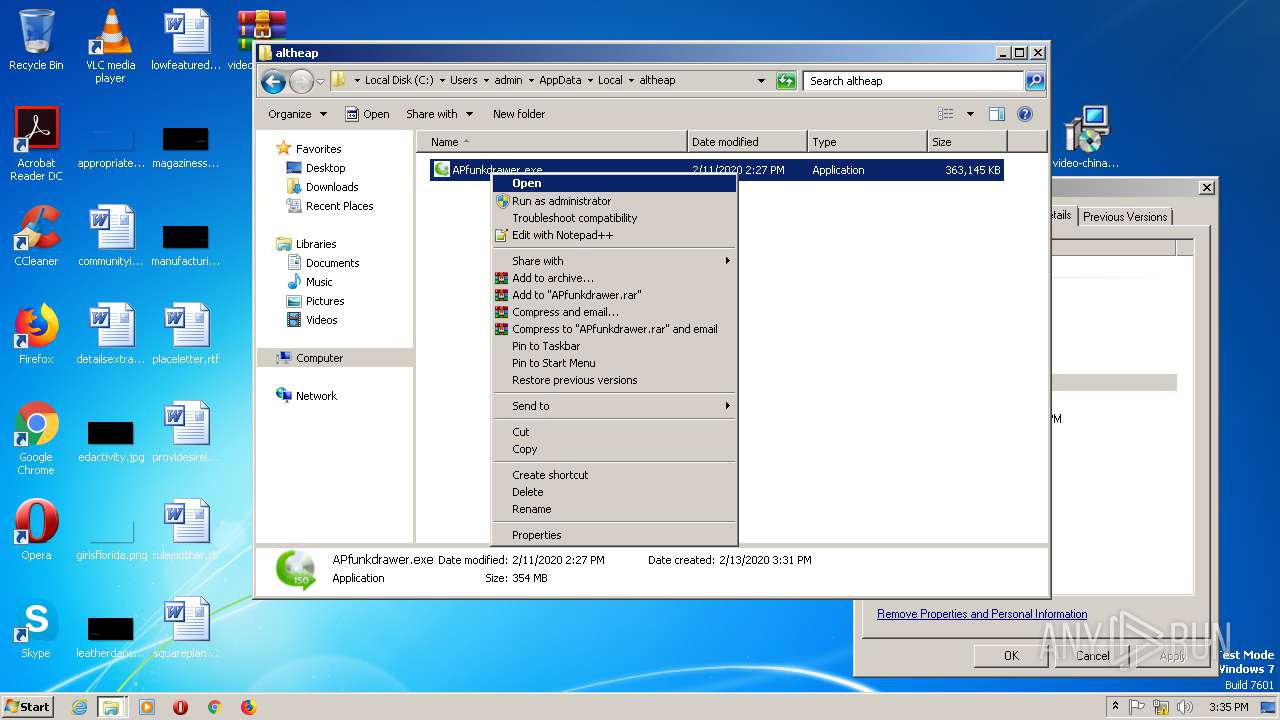
Task: Open Explorer help question mark
Action: [x=1025, y=114]
